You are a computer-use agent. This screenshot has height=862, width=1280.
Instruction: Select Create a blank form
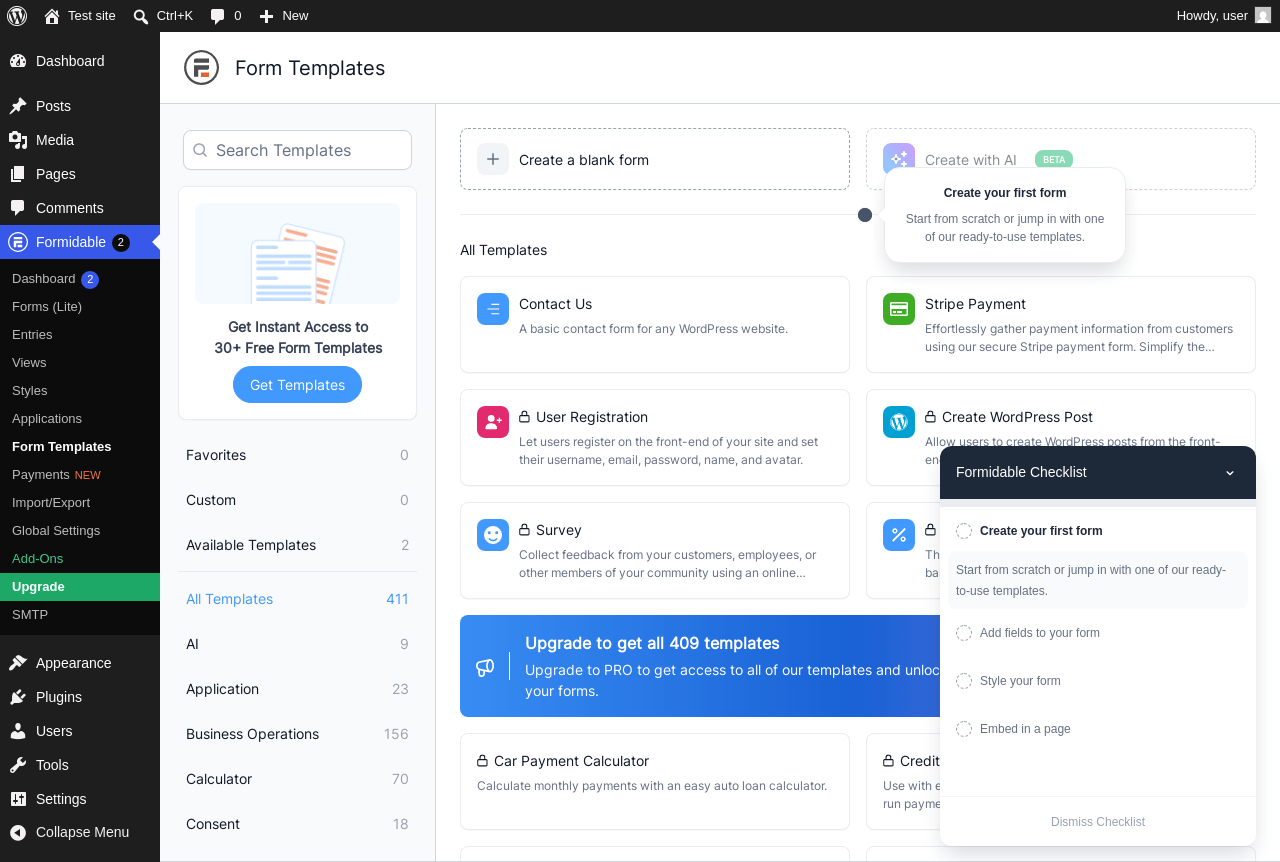tap(655, 159)
